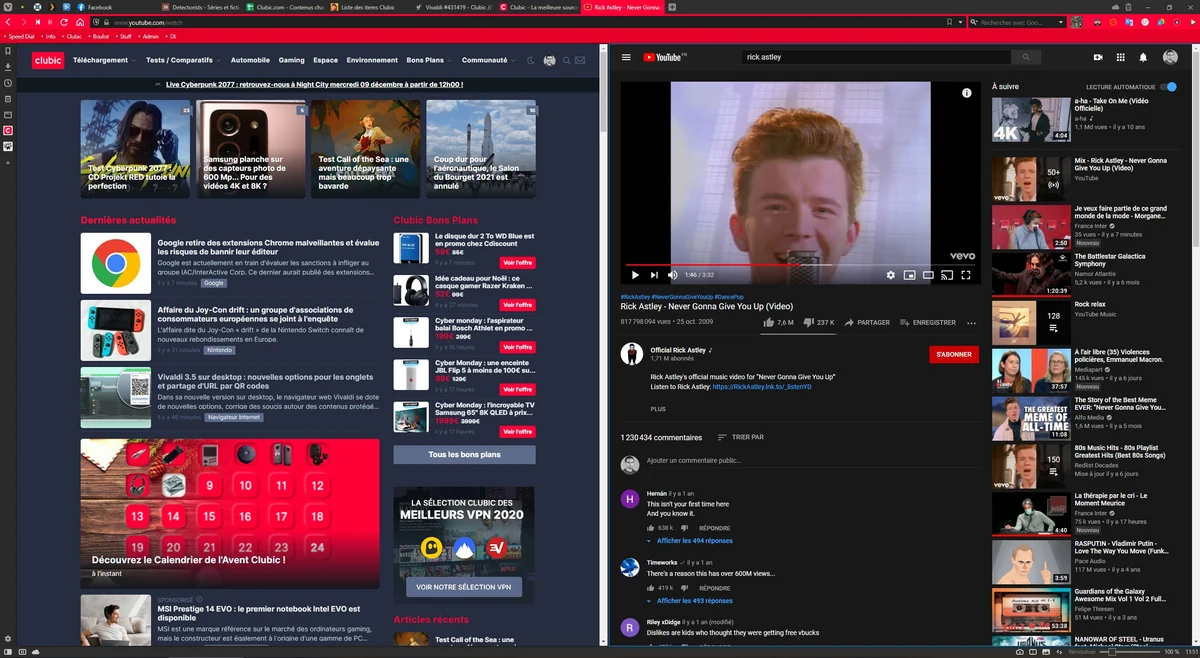Open the a-ha Take On Me video thumbnail
Screen dimensions: 1200x658
point(1031,120)
